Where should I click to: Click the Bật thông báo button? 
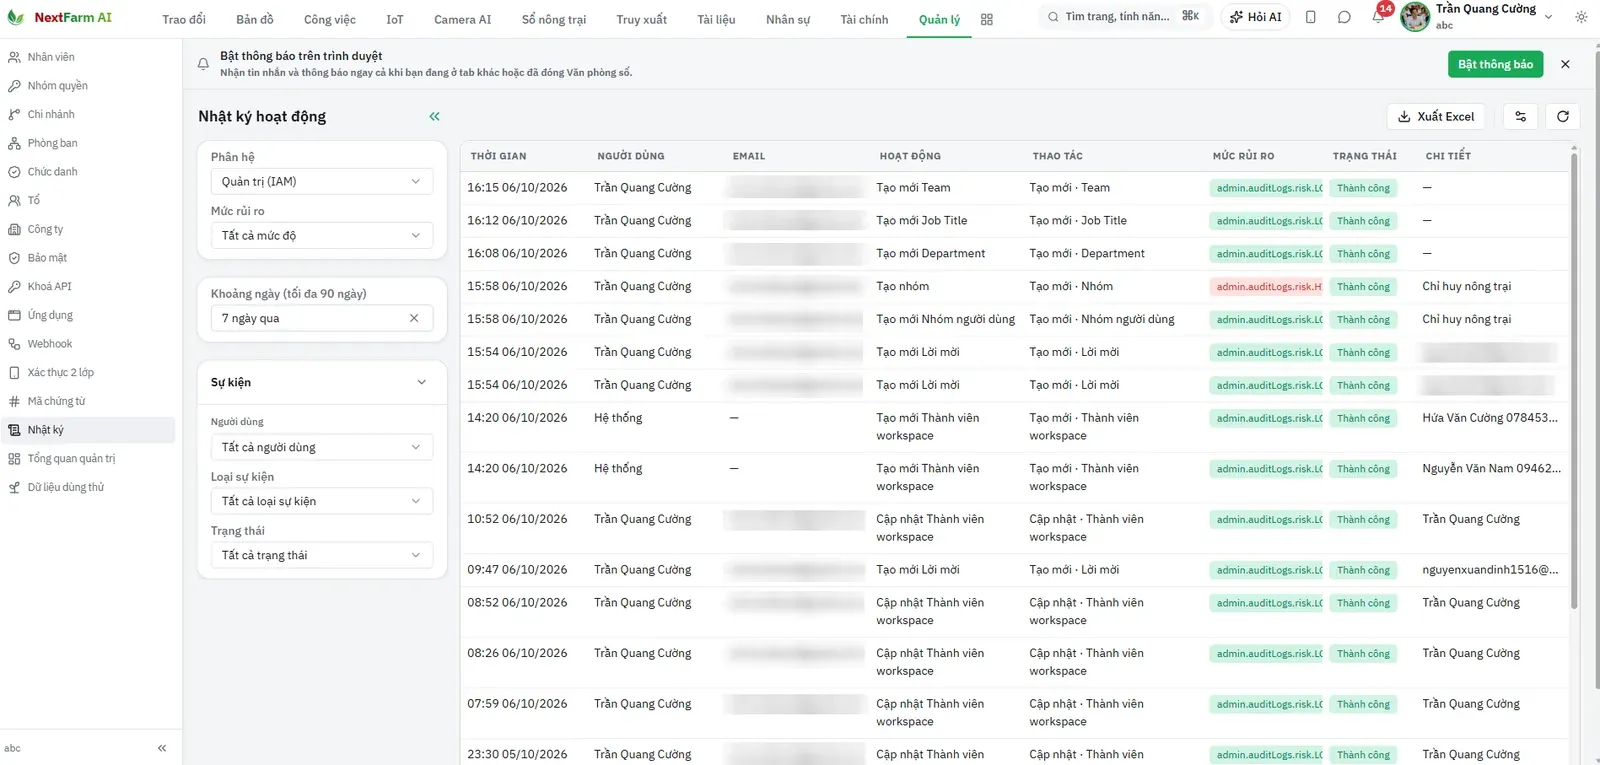[x=1495, y=64]
